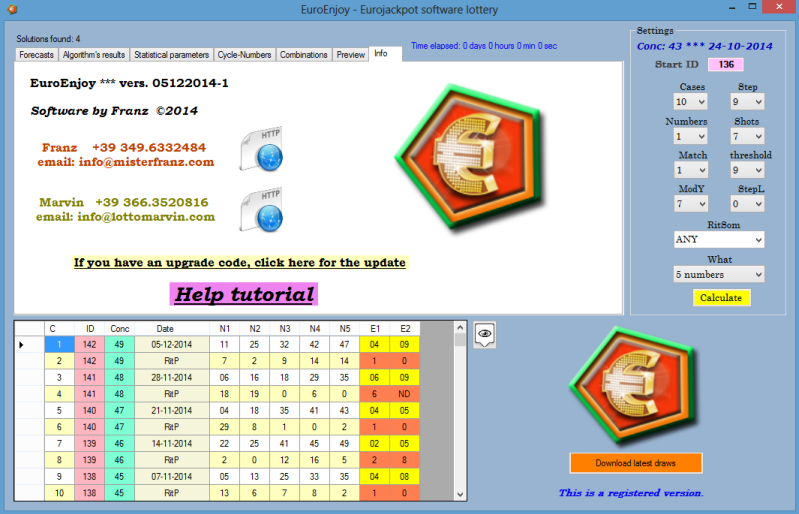Click the Date column header
This screenshot has width=799, height=514.
coord(172,329)
